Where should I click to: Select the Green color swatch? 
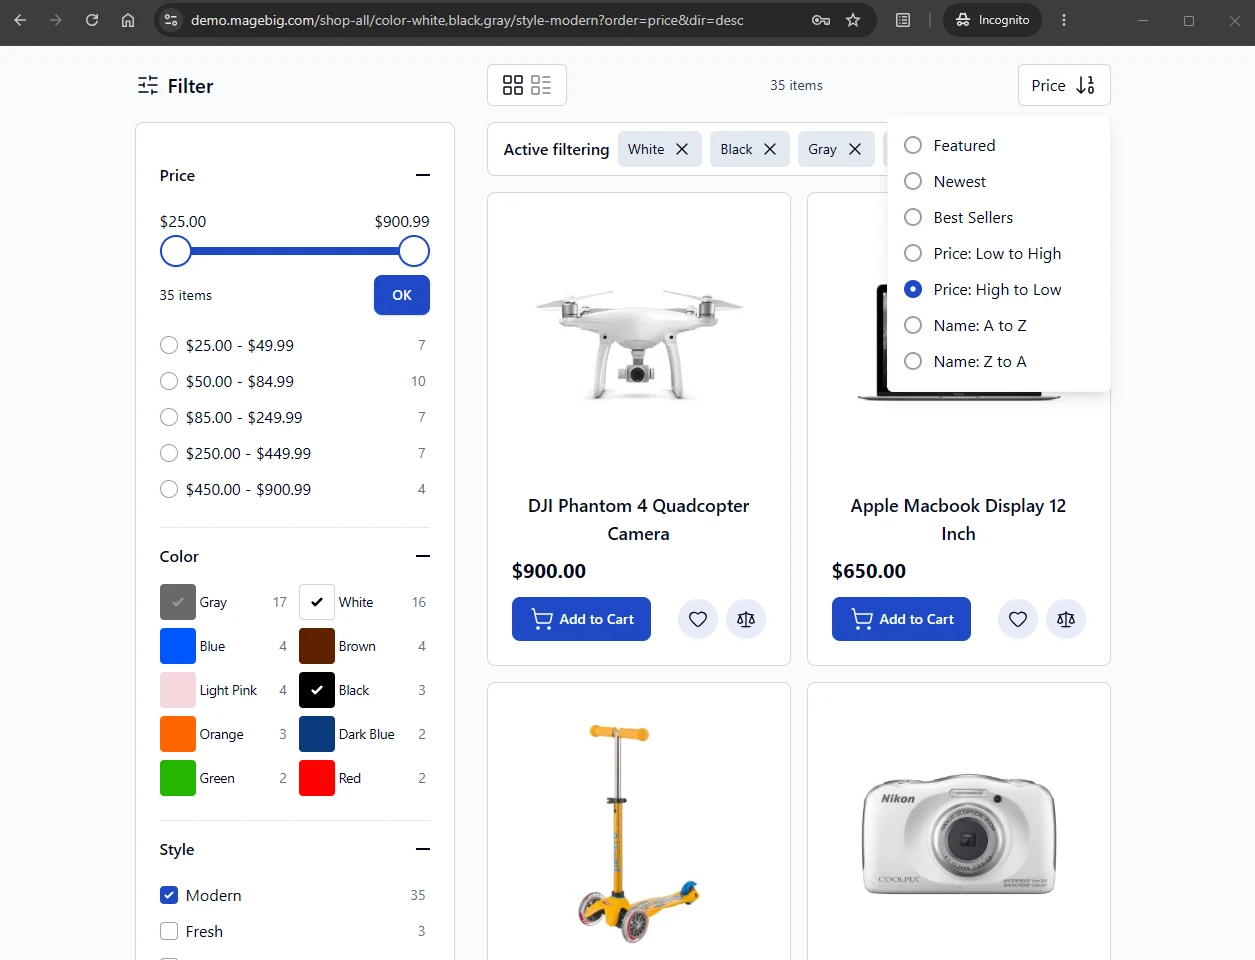pos(178,778)
